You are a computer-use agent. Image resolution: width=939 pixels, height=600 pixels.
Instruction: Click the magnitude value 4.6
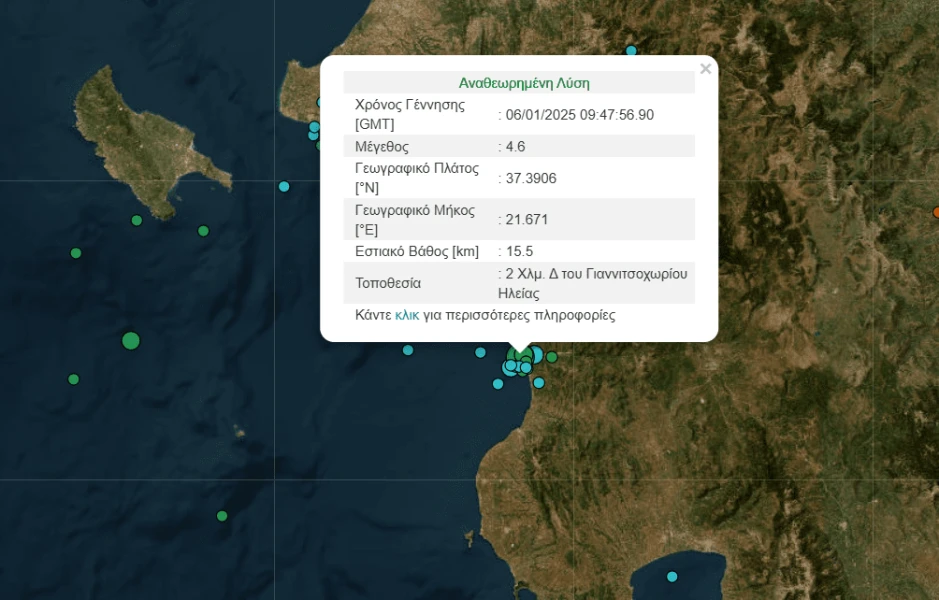click(x=515, y=147)
